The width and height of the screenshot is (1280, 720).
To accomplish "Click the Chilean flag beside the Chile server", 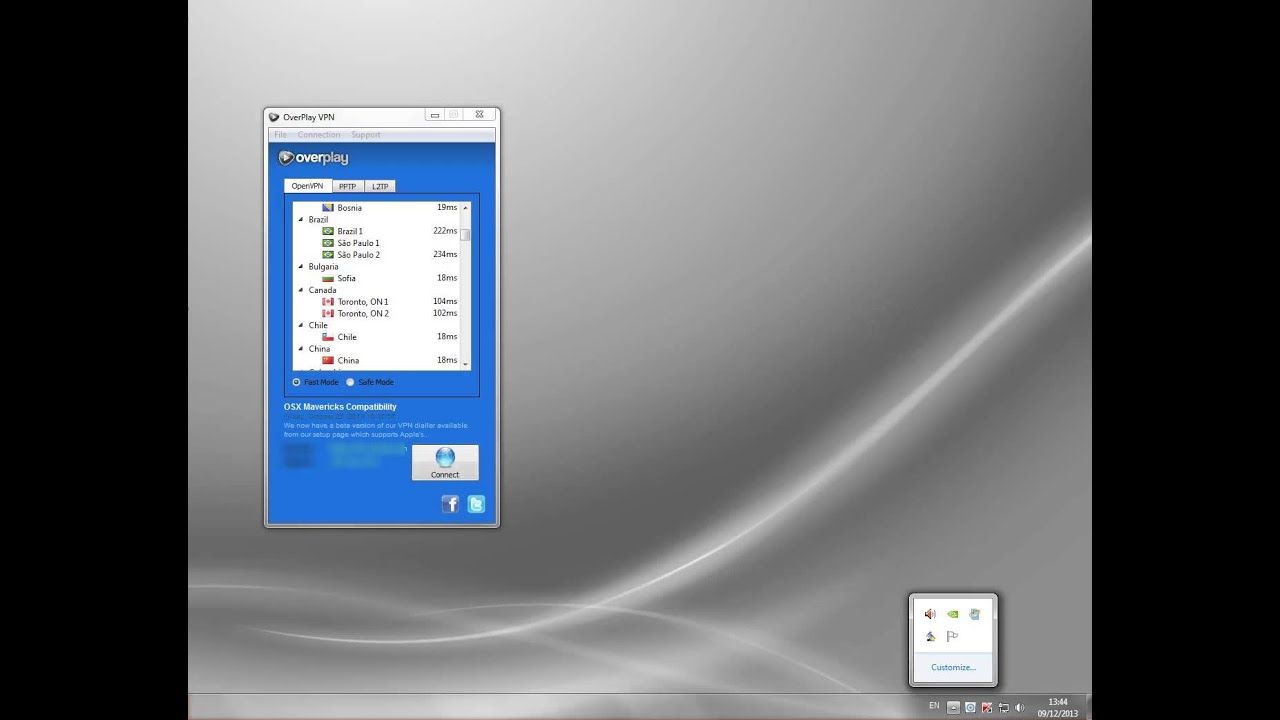I will tap(327, 337).
